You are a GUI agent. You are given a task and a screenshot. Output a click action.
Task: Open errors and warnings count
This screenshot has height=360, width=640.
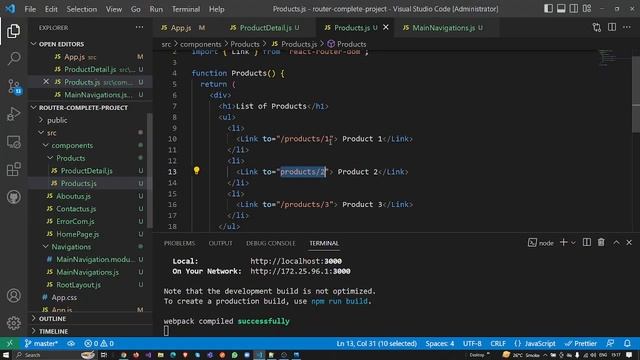click(x=99, y=343)
